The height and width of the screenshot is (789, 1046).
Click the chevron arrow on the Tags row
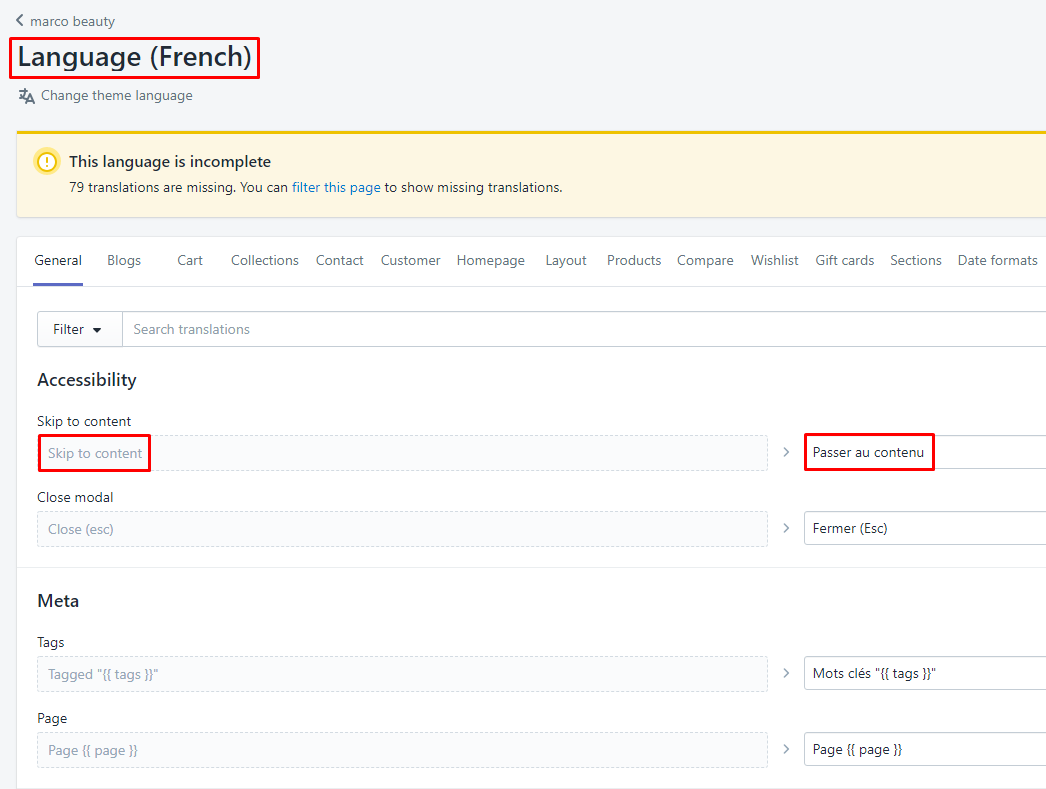[786, 673]
